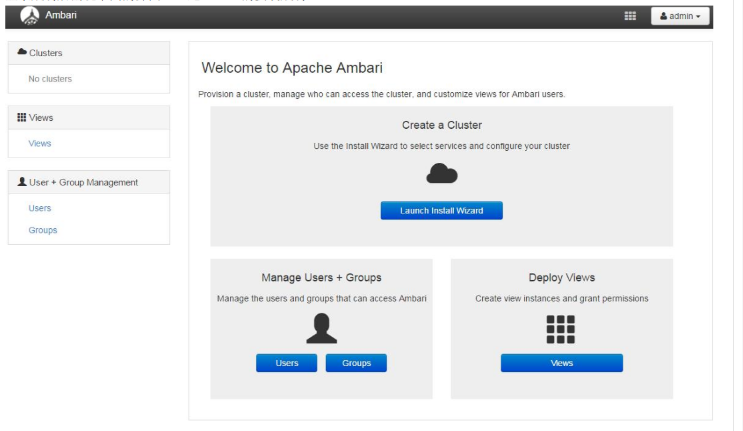Open the Views link in sidebar

pos(40,144)
